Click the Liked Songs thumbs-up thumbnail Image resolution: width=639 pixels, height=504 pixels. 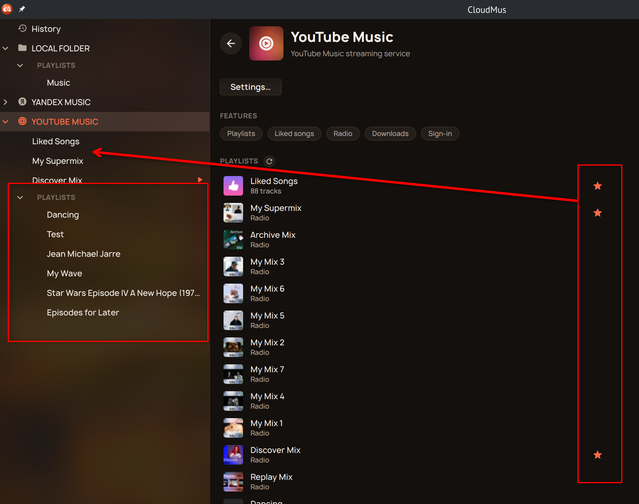[233, 186]
